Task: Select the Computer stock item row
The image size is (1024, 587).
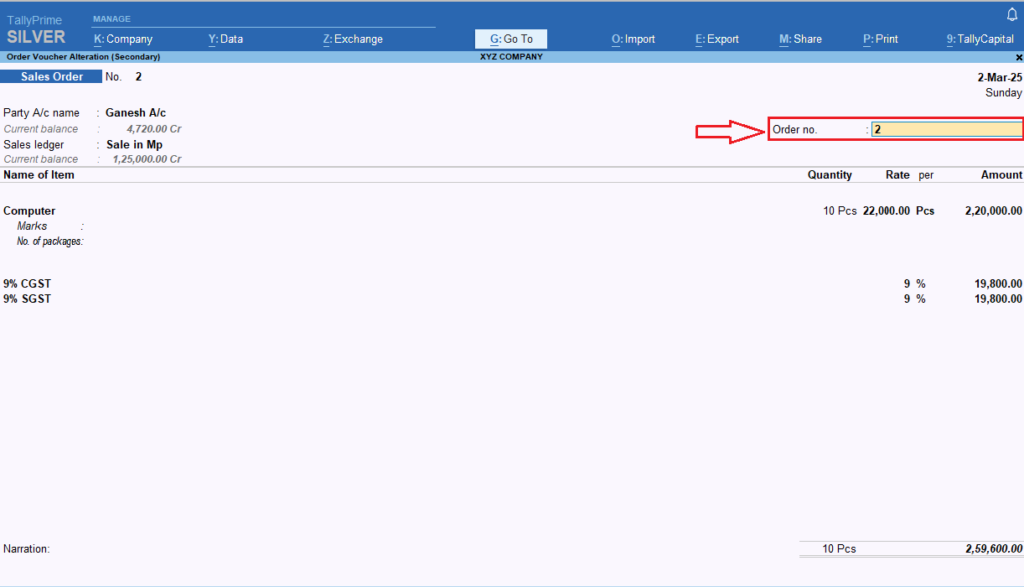Action: pos(512,211)
